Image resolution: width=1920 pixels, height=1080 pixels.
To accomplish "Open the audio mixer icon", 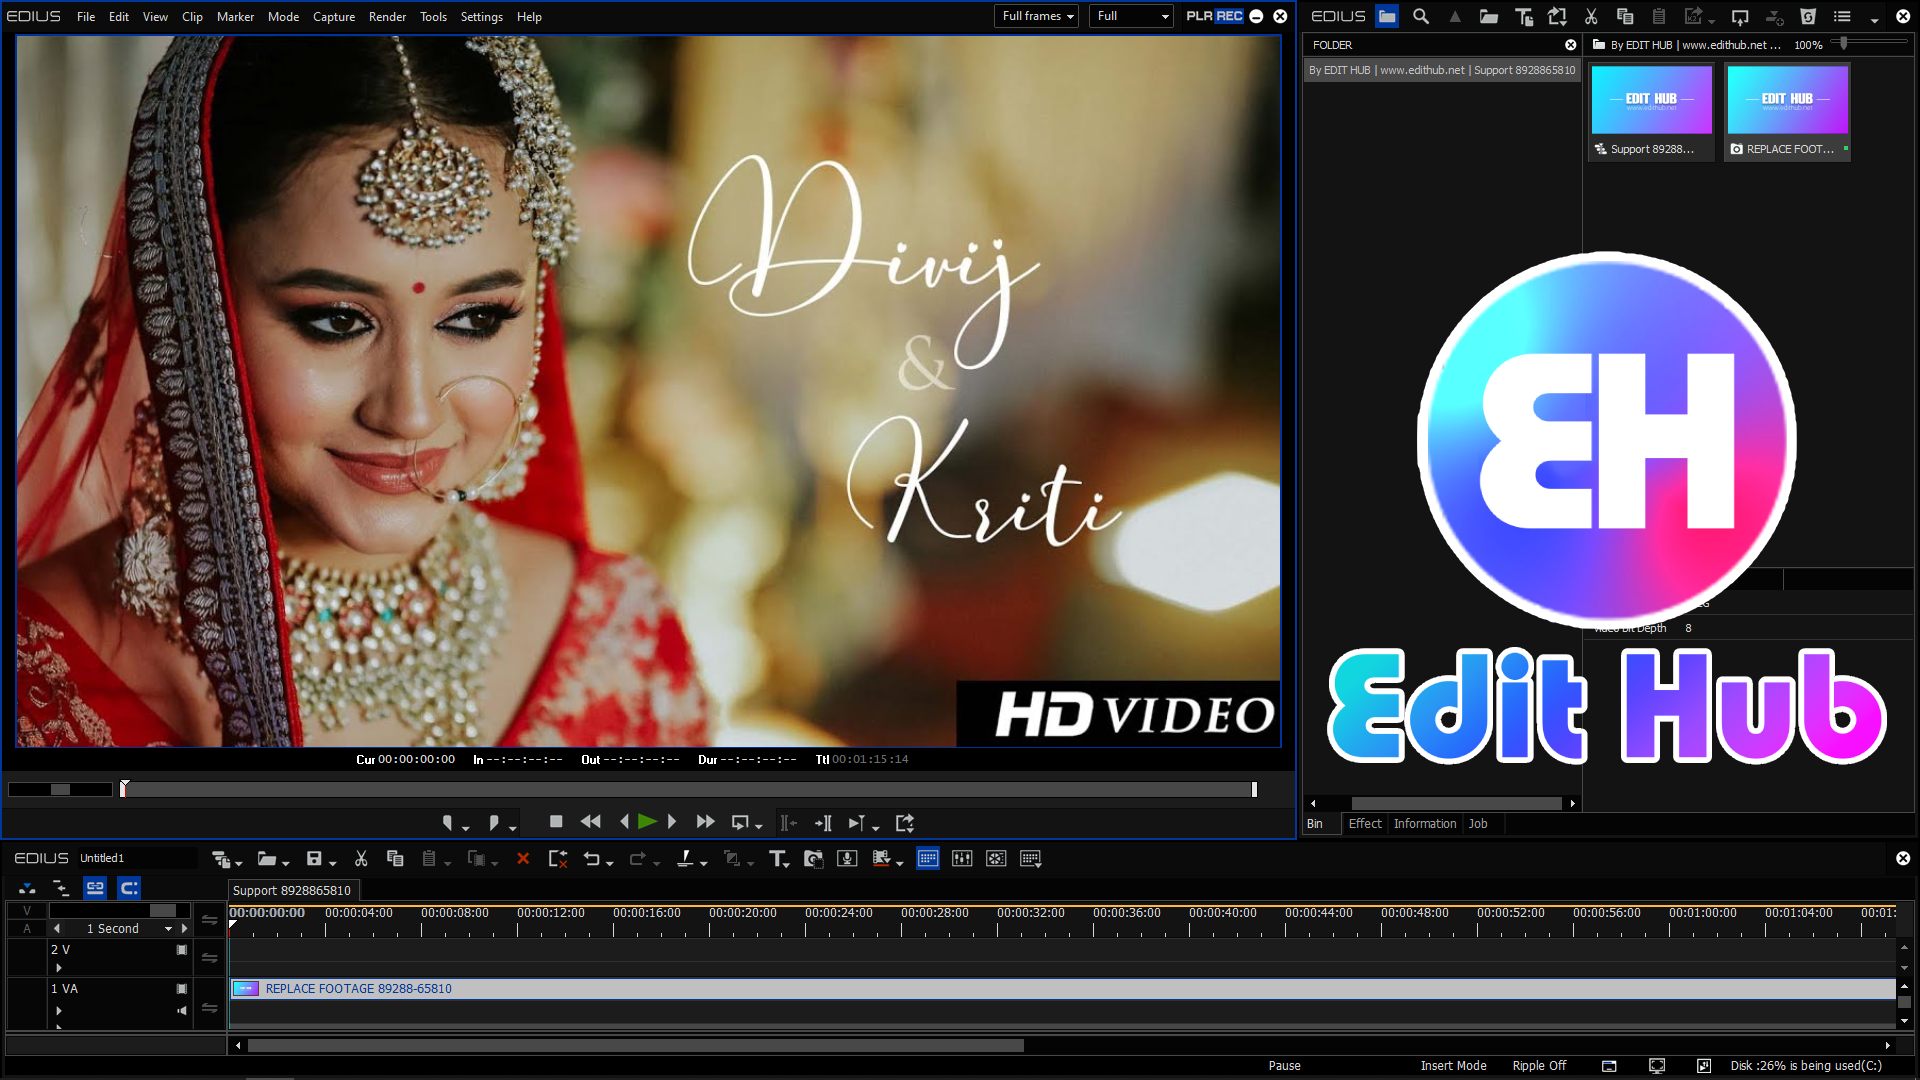I will (962, 859).
